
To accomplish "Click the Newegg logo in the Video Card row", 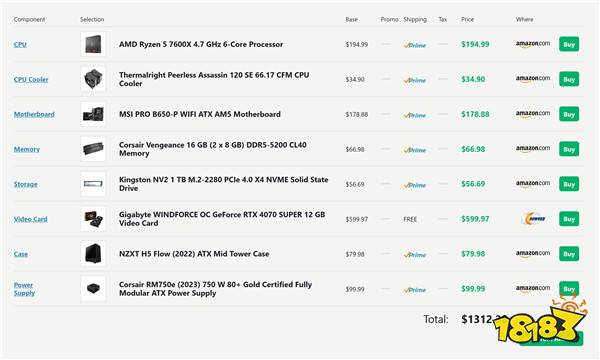I will (534, 219).
